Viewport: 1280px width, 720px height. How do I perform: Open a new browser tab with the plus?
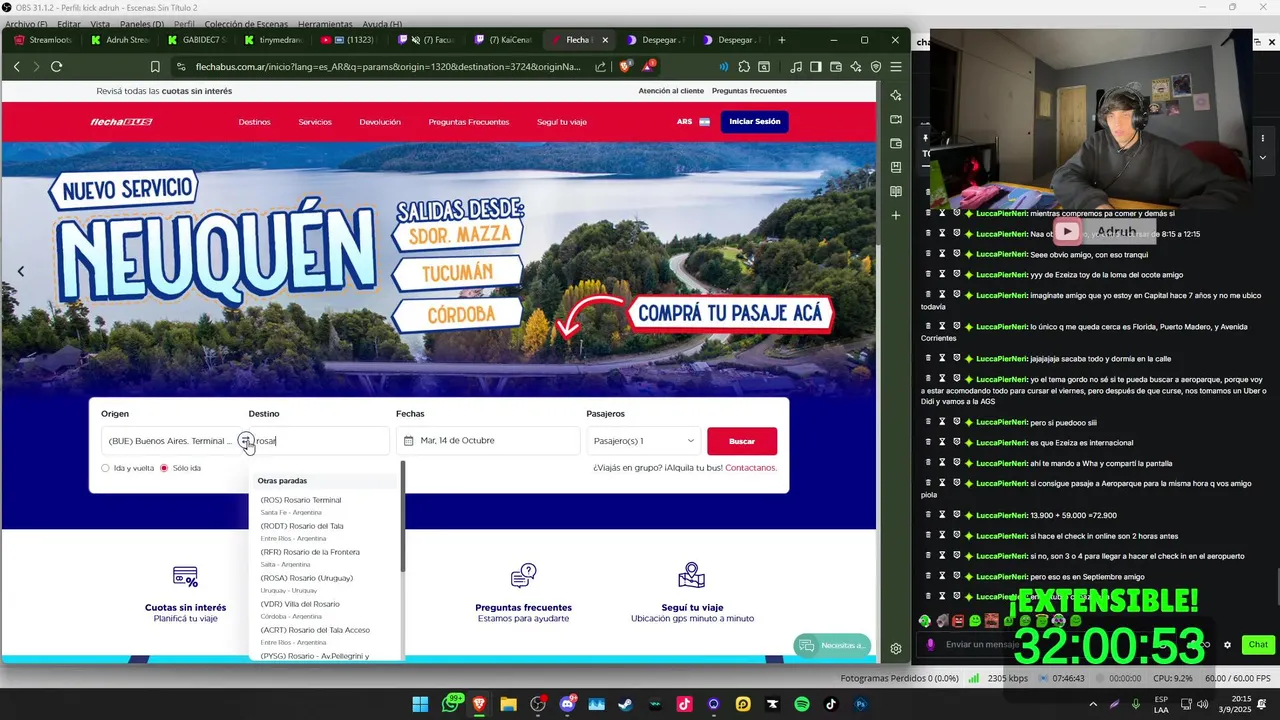tap(782, 40)
